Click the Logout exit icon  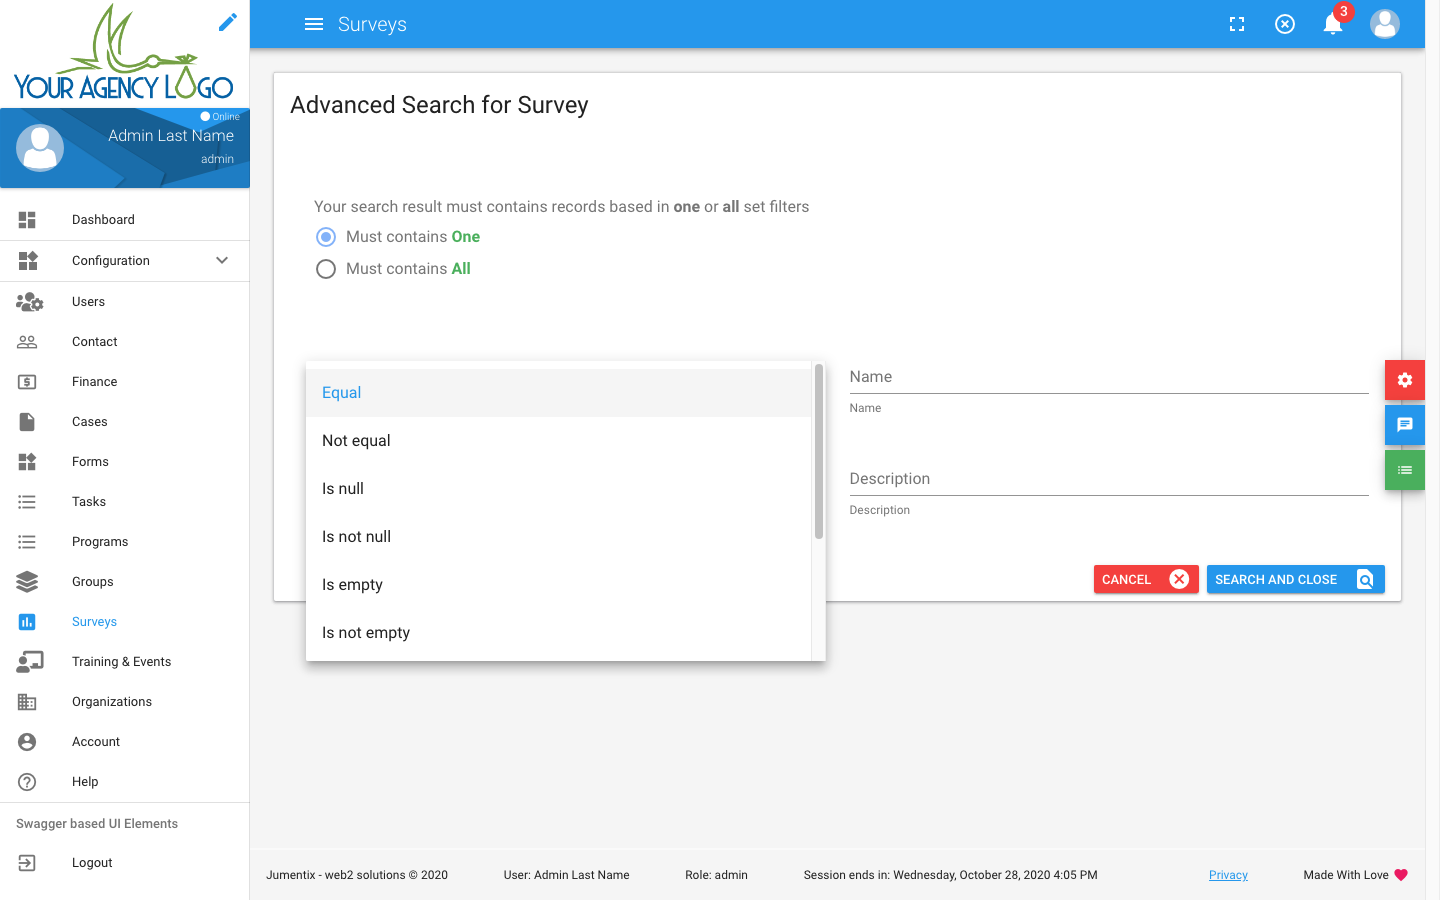pos(27,863)
